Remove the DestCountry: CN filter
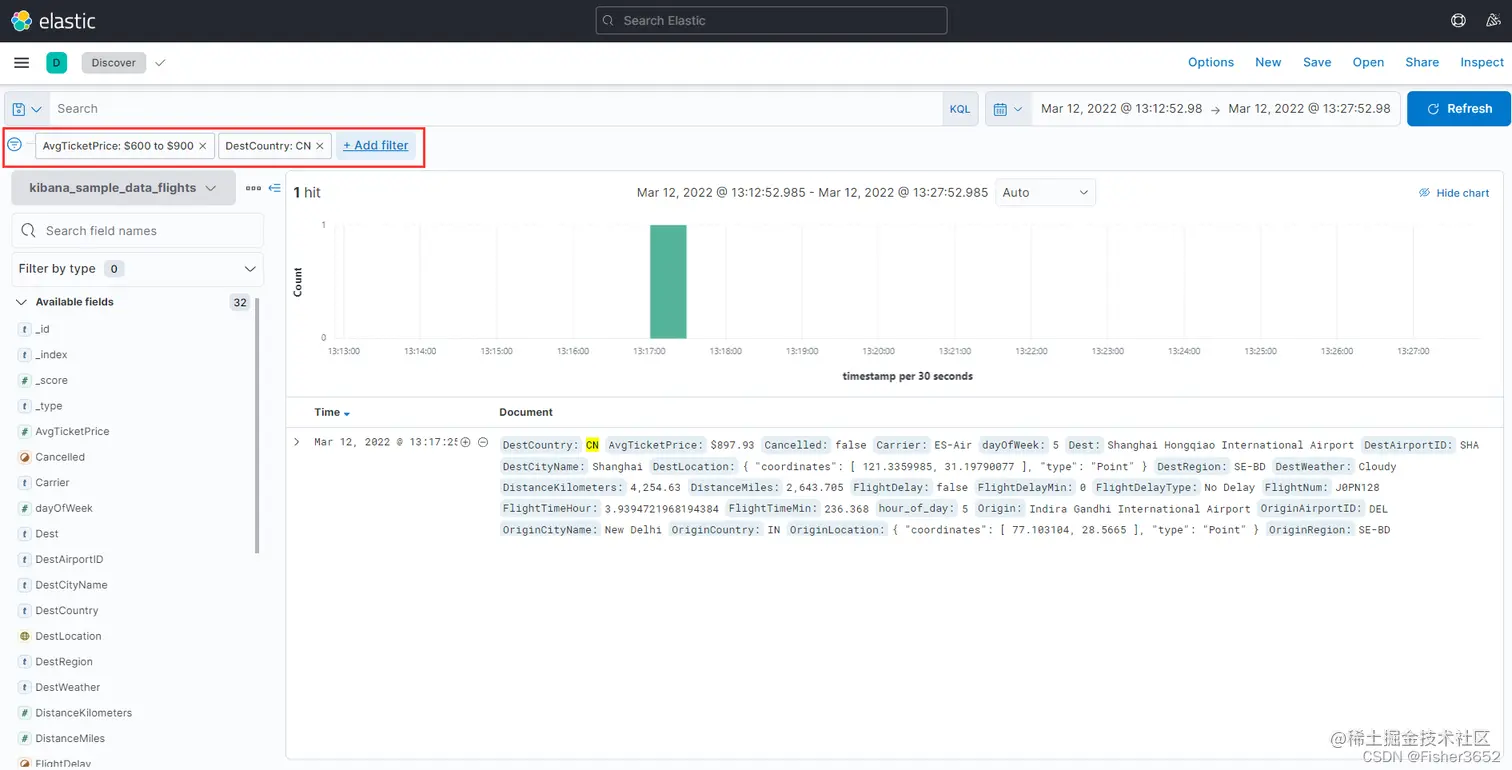Viewport: 1512px width, 770px height. pyautogui.click(x=320, y=146)
